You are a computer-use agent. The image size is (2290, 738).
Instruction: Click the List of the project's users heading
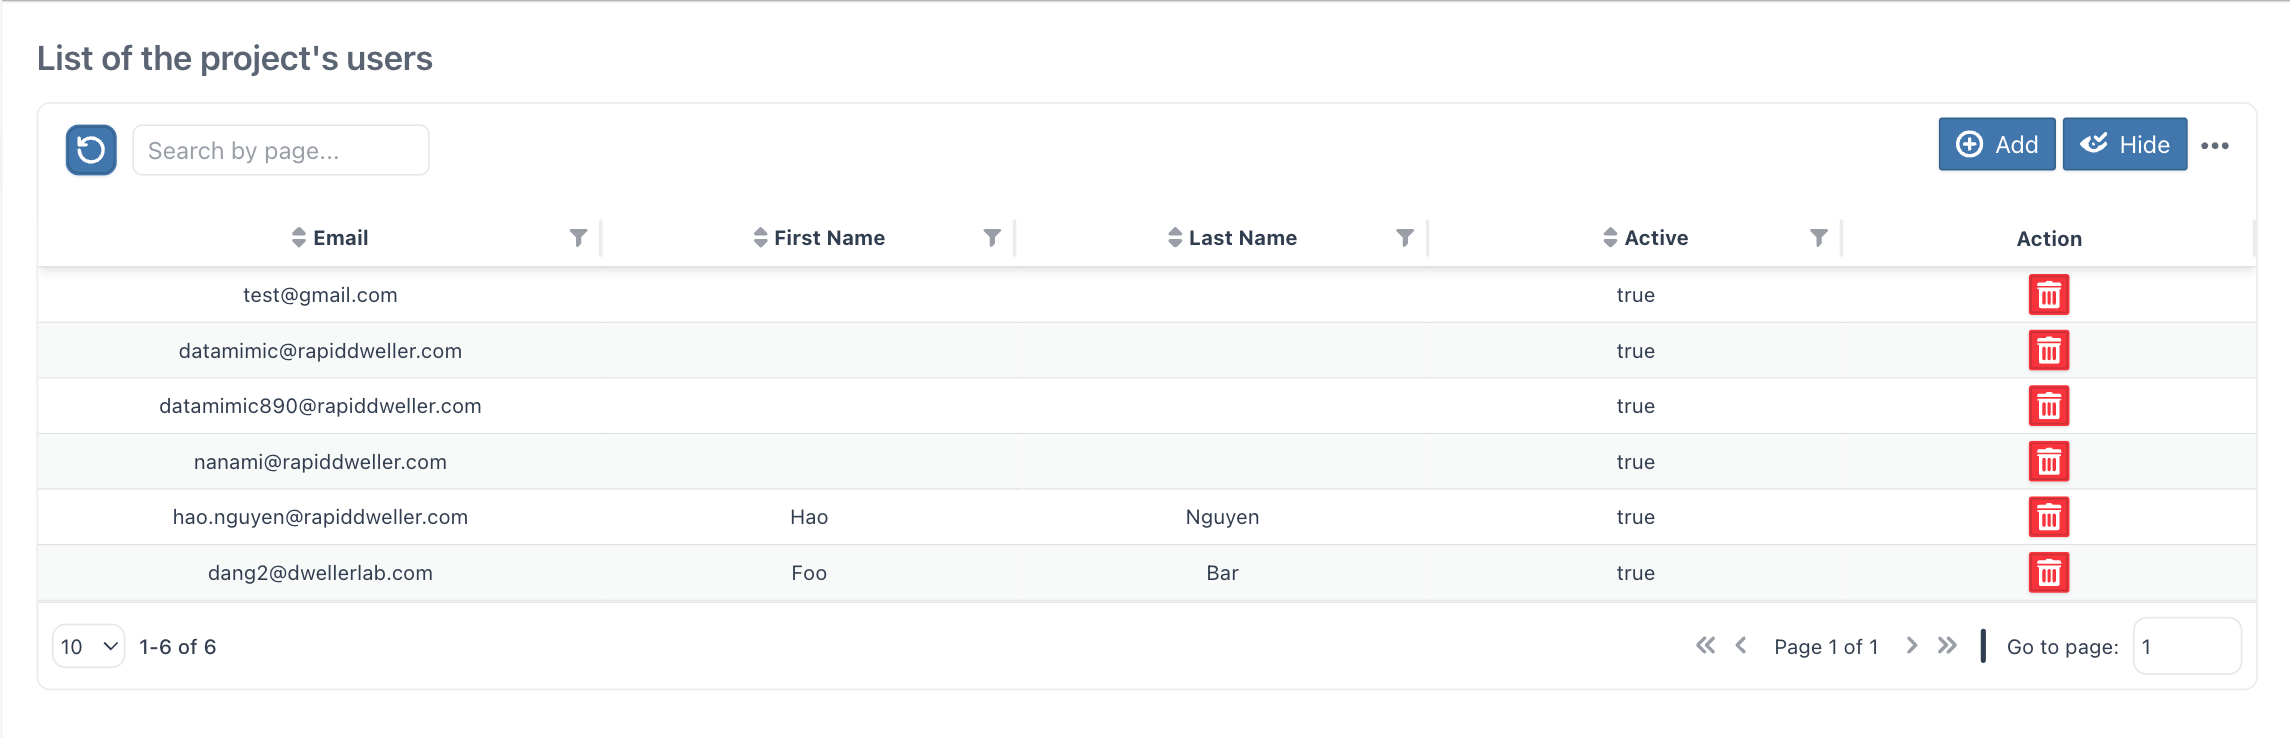[235, 58]
